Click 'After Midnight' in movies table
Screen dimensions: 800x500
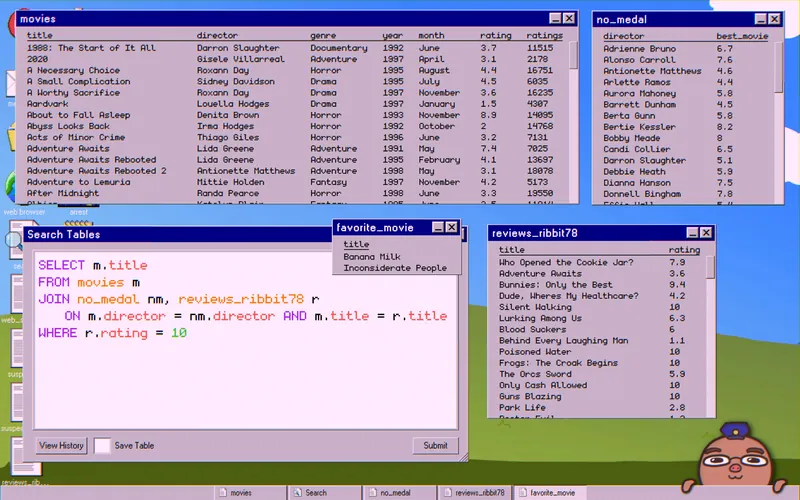tap(63, 193)
